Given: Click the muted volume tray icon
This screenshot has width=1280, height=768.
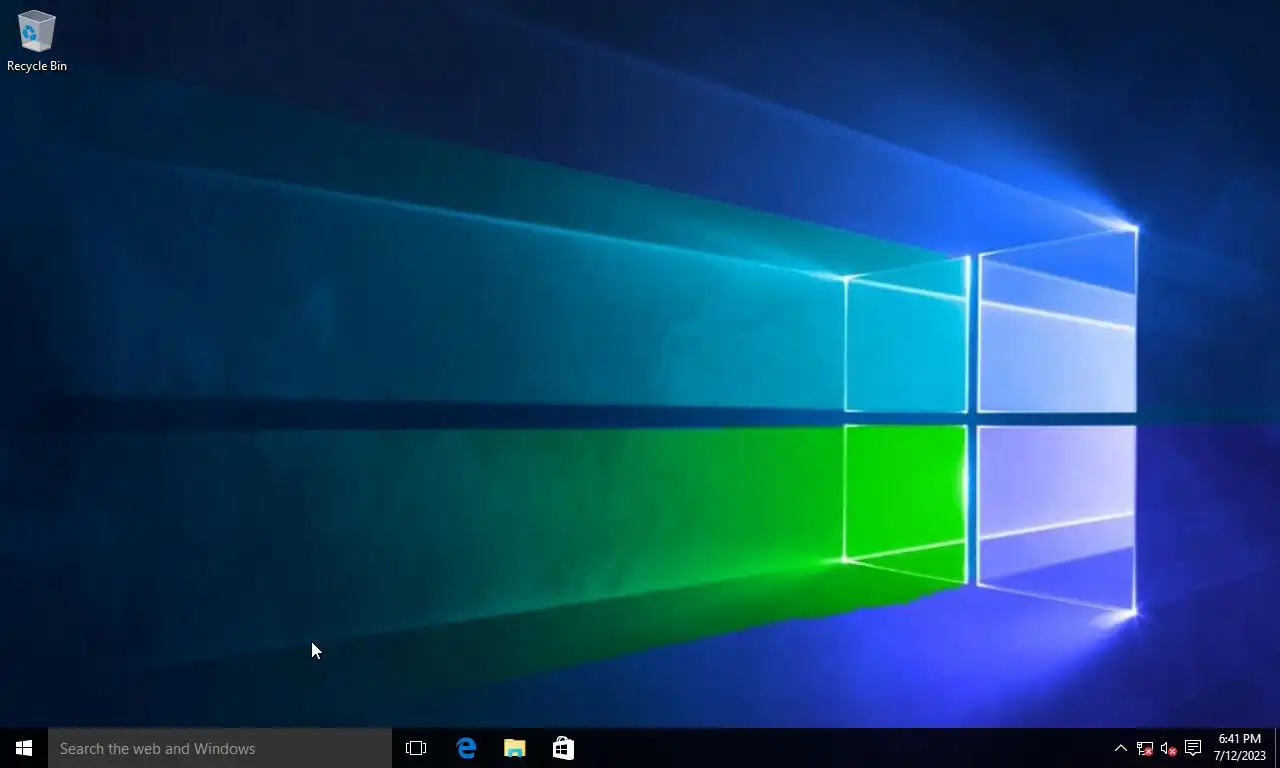Looking at the screenshot, I should [1168, 748].
